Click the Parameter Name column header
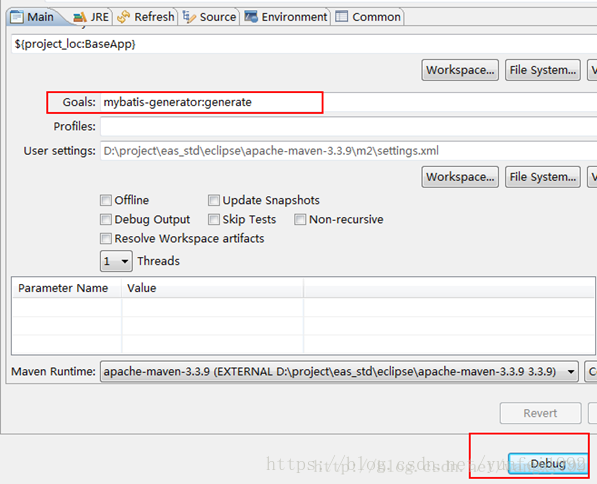This screenshot has height=484, width=597. pos(66,288)
